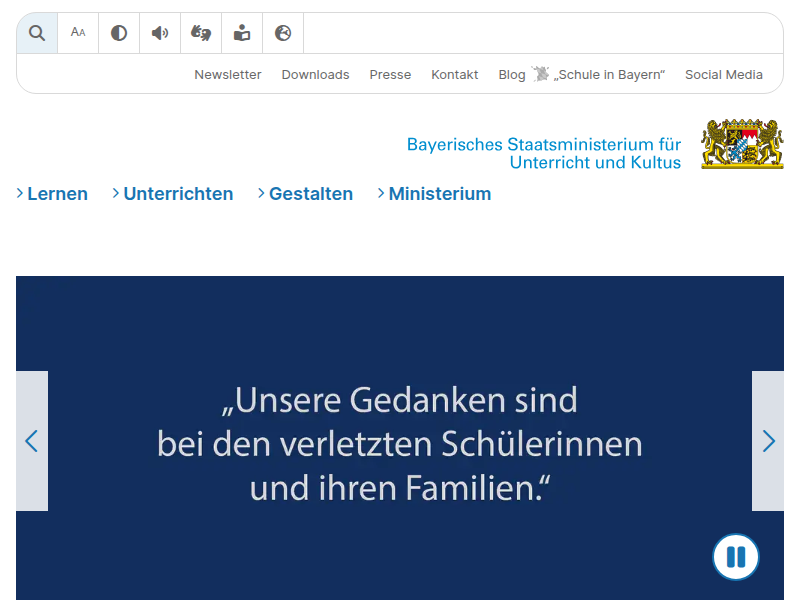The width and height of the screenshot is (800, 600).
Task: Toggle high contrast mode icon
Action: [119, 33]
